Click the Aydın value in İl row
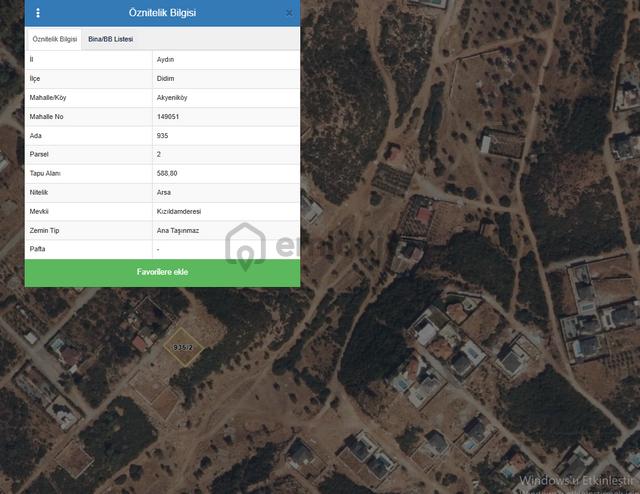 click(165, 60)
